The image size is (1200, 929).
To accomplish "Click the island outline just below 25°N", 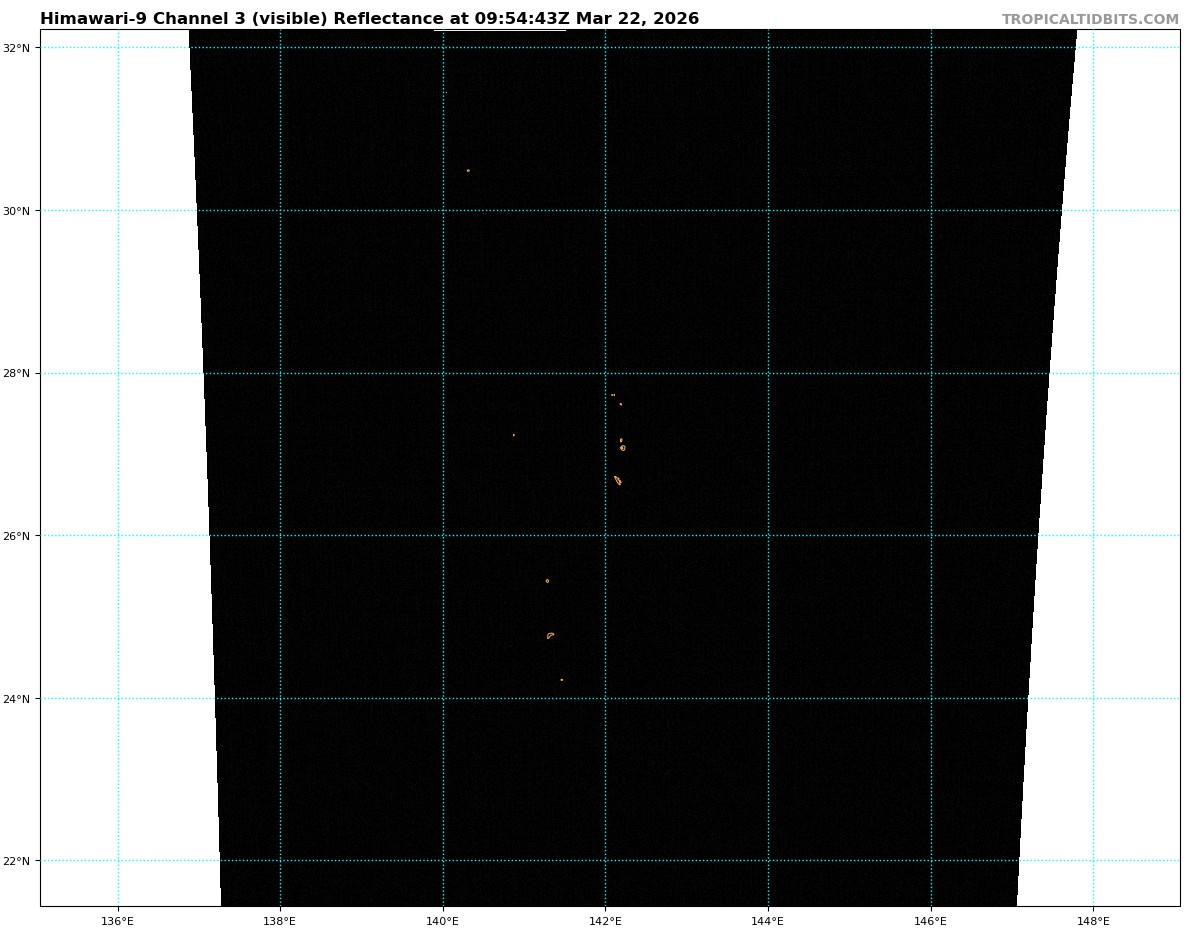I will coord(550,635).
